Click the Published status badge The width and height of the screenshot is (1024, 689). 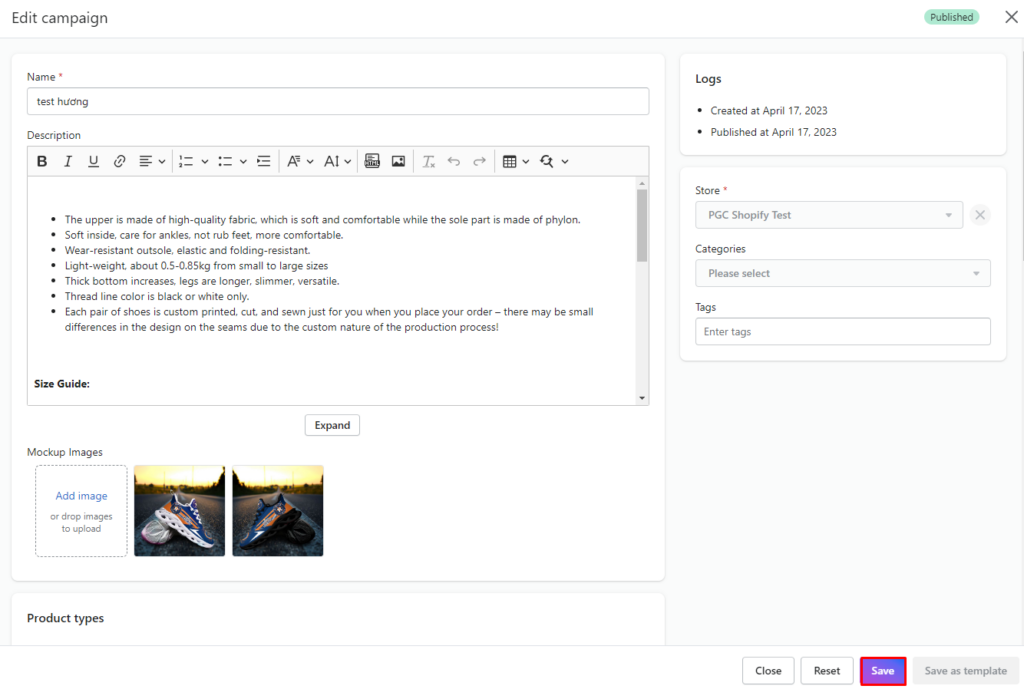coord(952,17)
